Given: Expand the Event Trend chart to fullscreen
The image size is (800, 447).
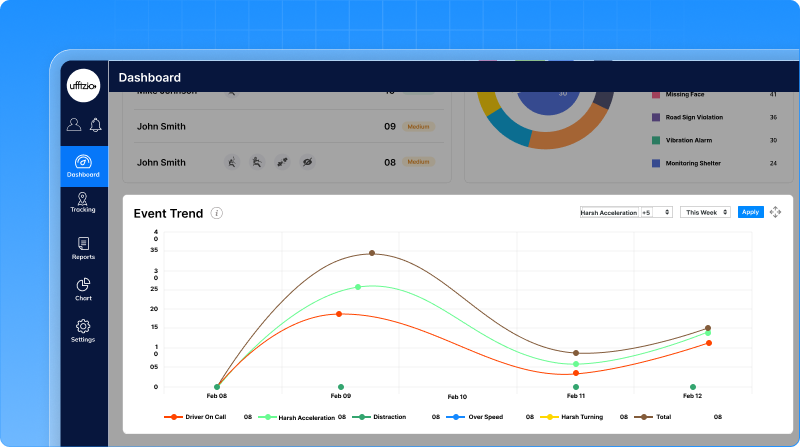Looking at the screenshot, I should point(775,212).
